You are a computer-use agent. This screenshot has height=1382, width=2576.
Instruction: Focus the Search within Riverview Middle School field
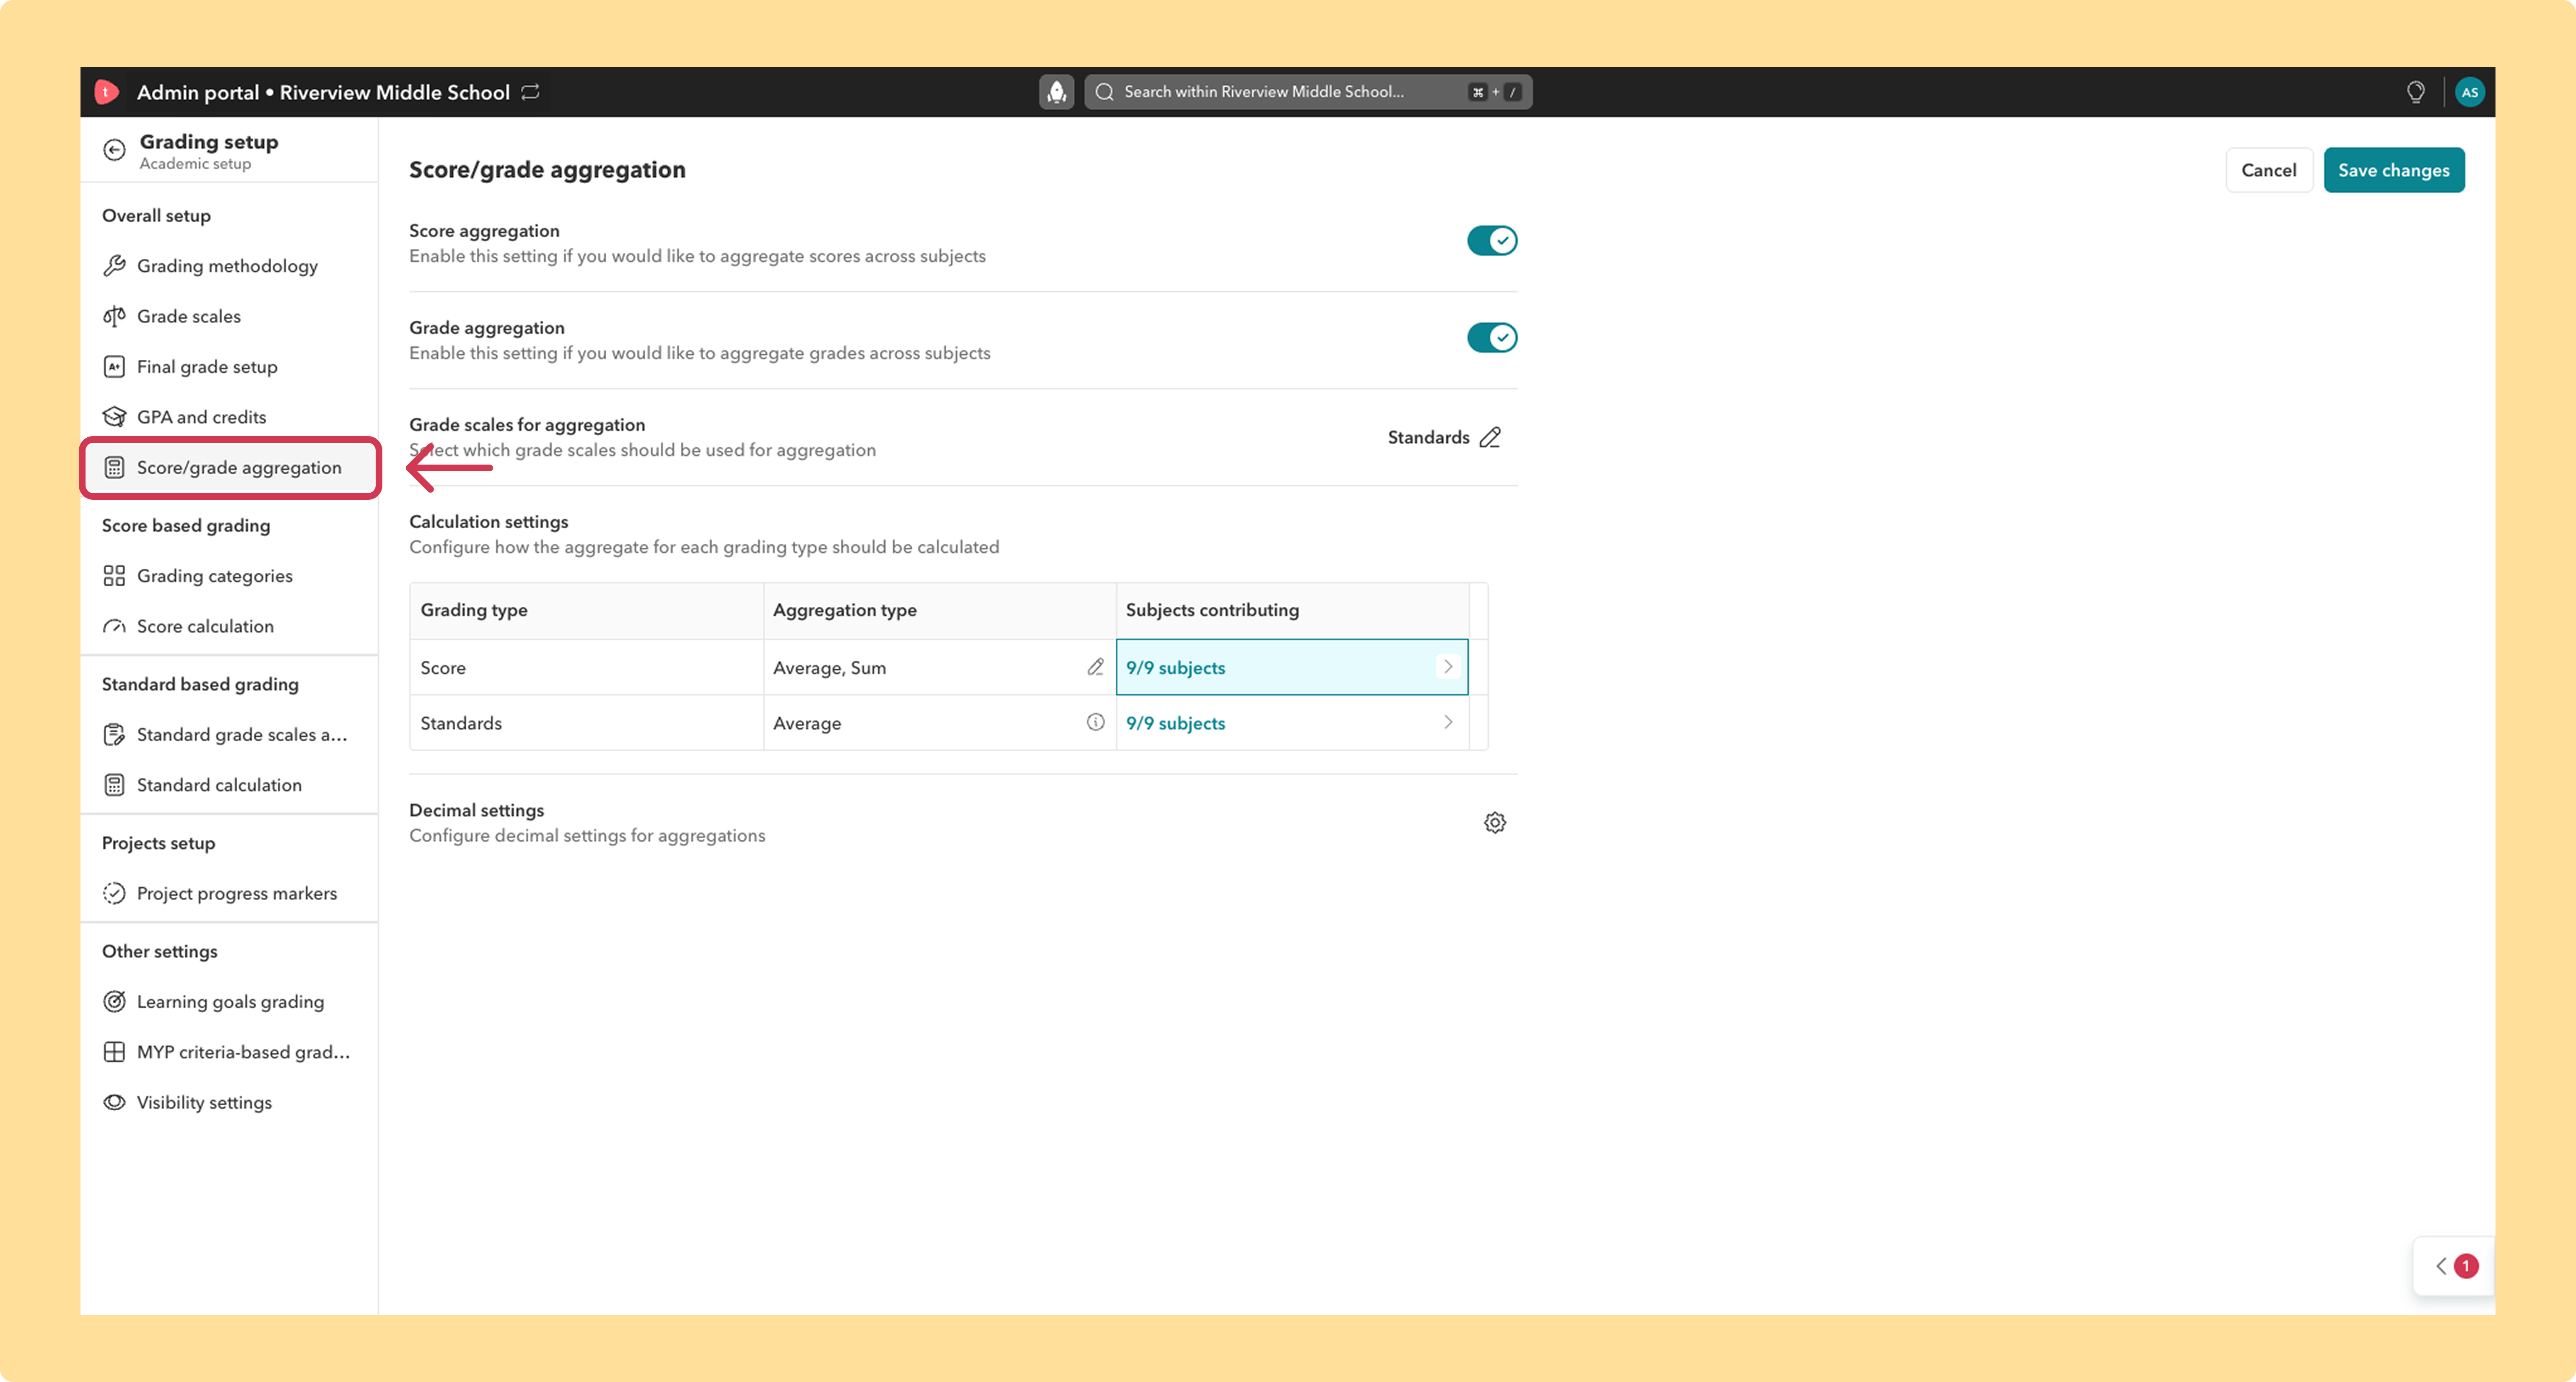[1308, 92]
